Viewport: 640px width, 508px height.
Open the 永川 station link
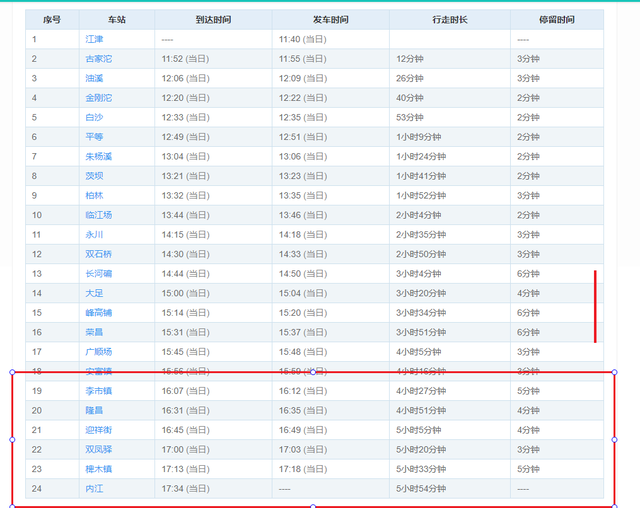pos(94,235)
